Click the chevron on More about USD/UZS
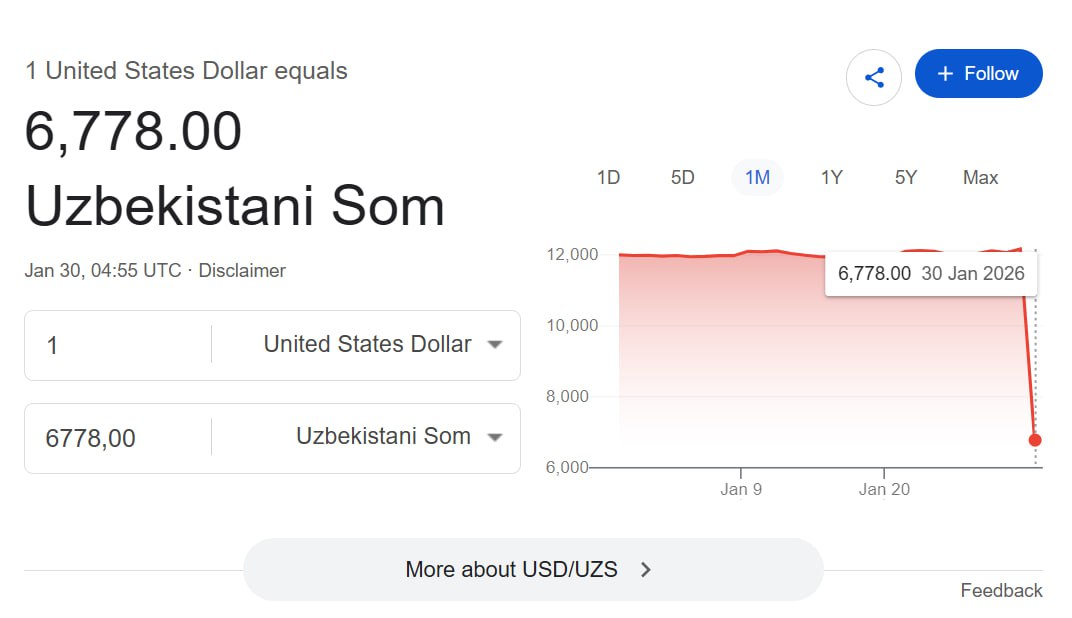The image size is (1072, 618). [646, 569]
